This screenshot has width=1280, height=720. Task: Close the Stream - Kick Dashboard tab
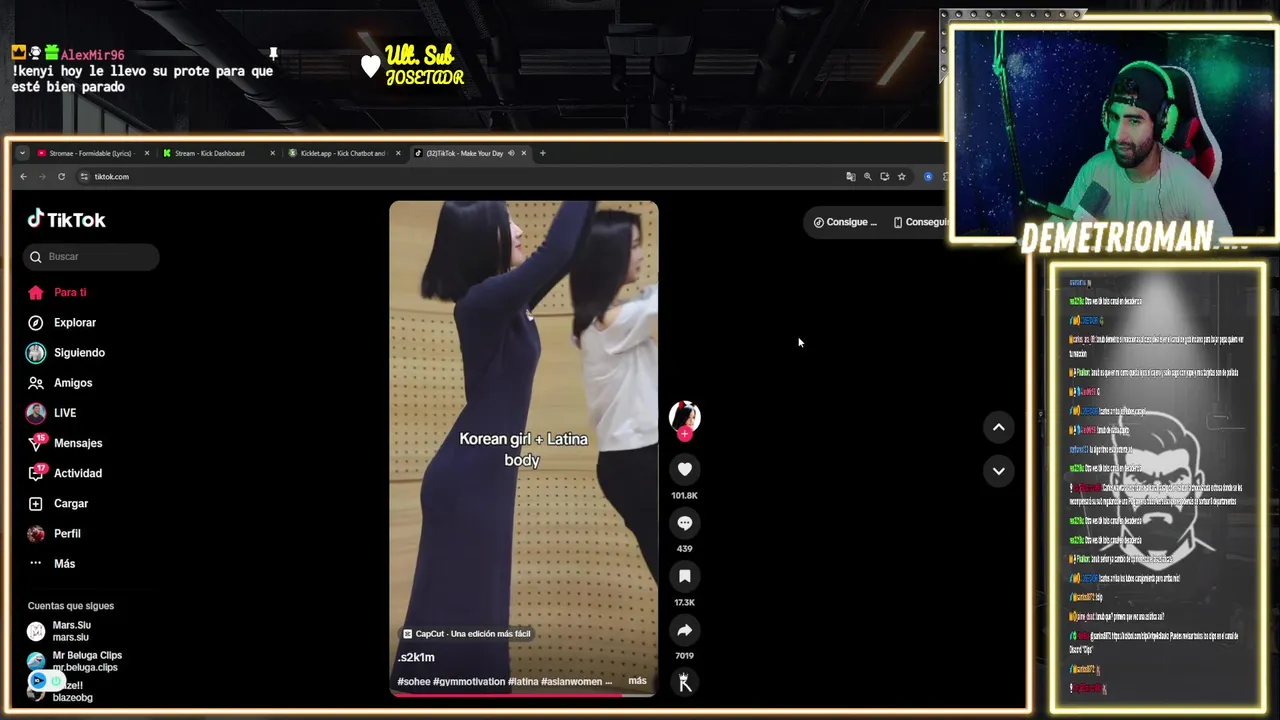272,153
